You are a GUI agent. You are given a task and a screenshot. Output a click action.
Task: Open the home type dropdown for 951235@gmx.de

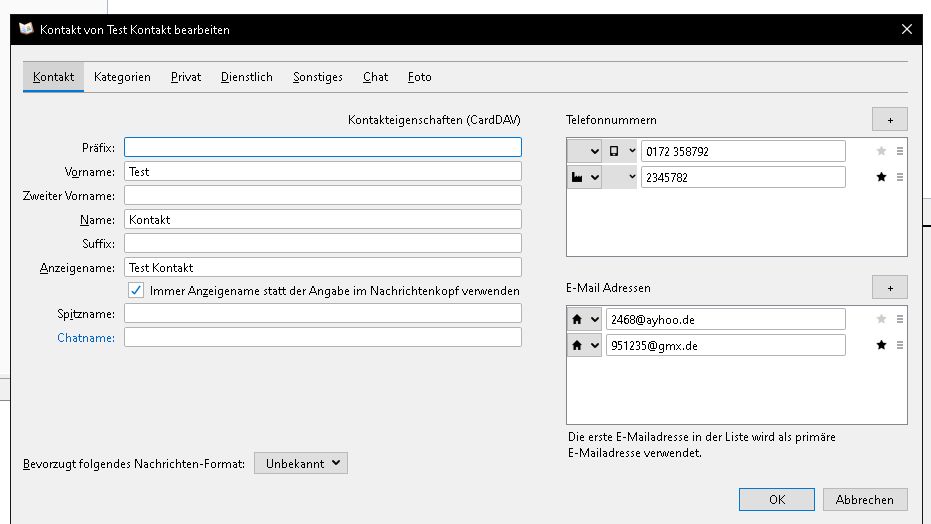(x=585, y=346)
